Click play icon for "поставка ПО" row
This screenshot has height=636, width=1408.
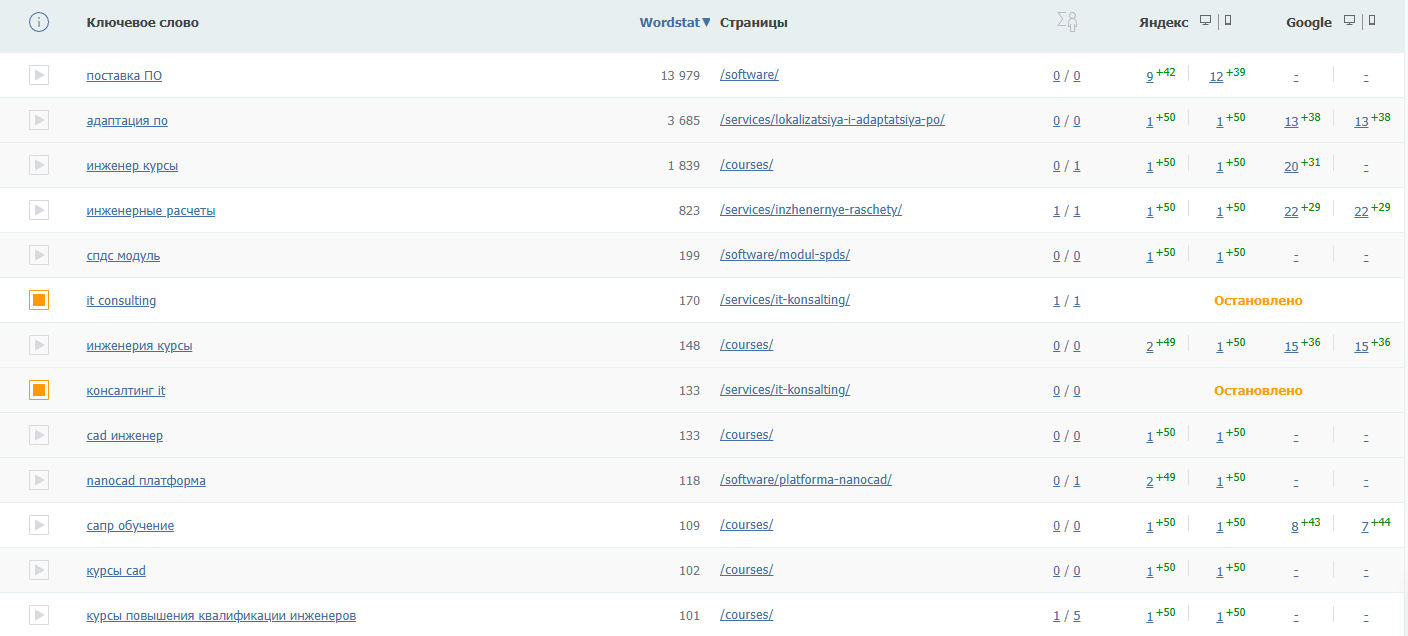(x=39, y=75)
